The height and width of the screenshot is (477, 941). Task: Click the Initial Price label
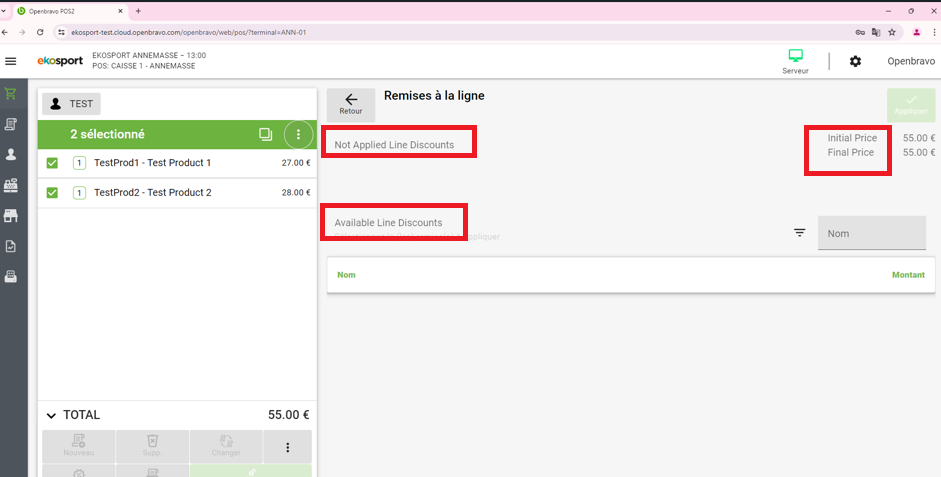(852, 138)
